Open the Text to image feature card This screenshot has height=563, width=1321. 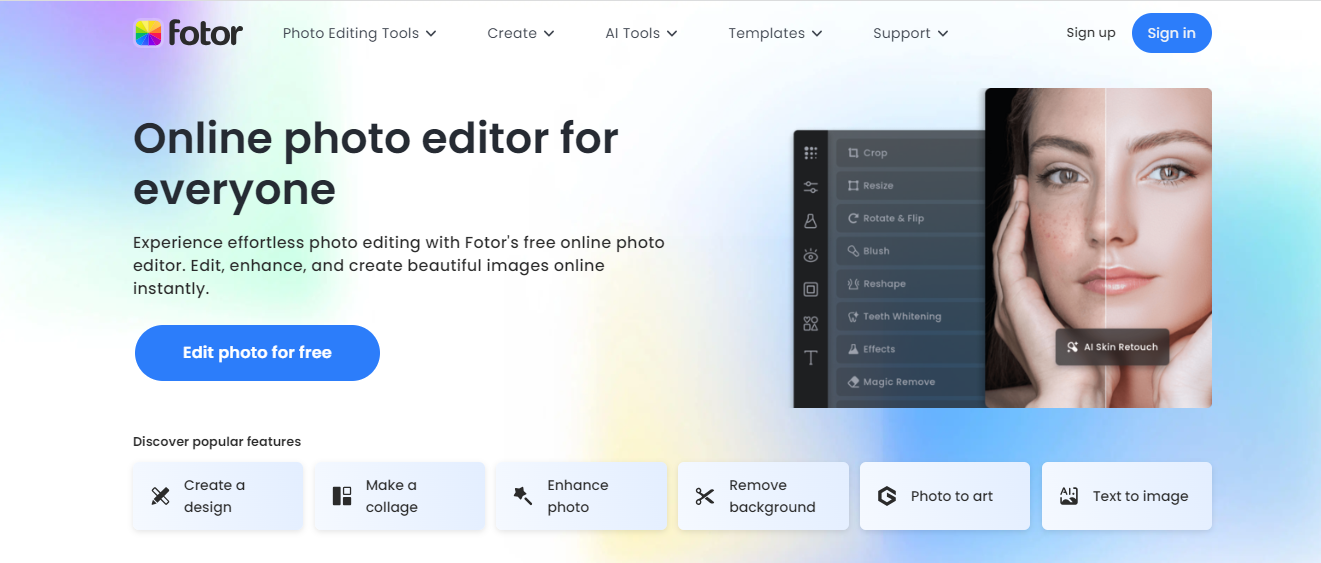(1127, 496)
